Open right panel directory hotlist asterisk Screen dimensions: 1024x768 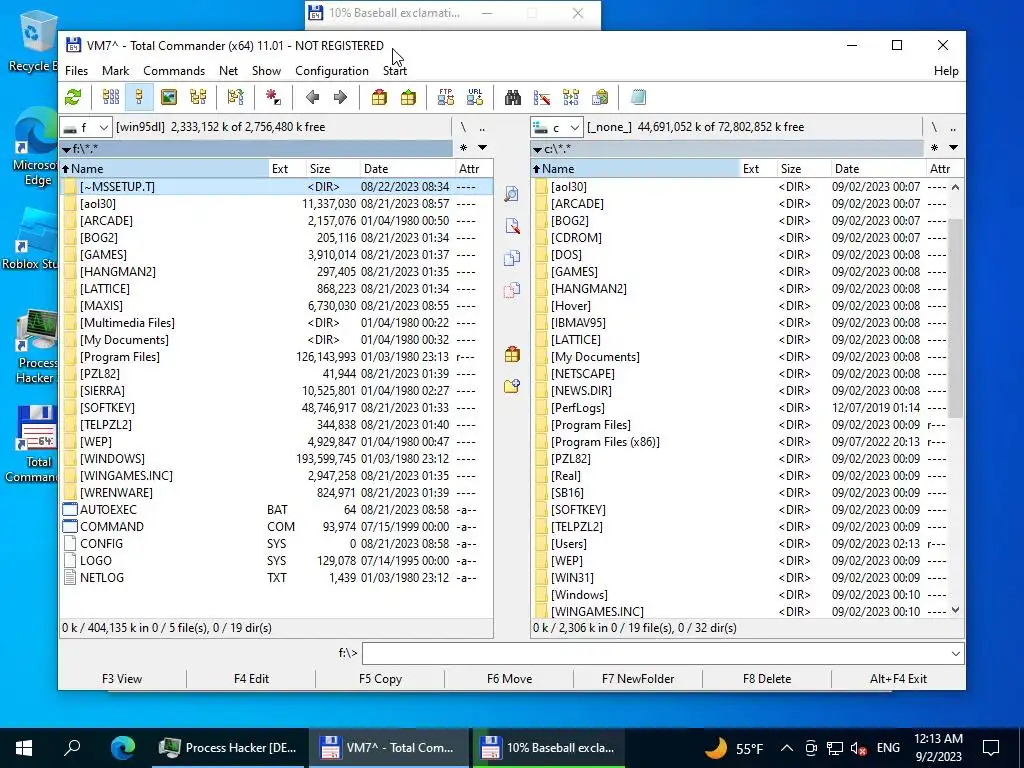935,148
